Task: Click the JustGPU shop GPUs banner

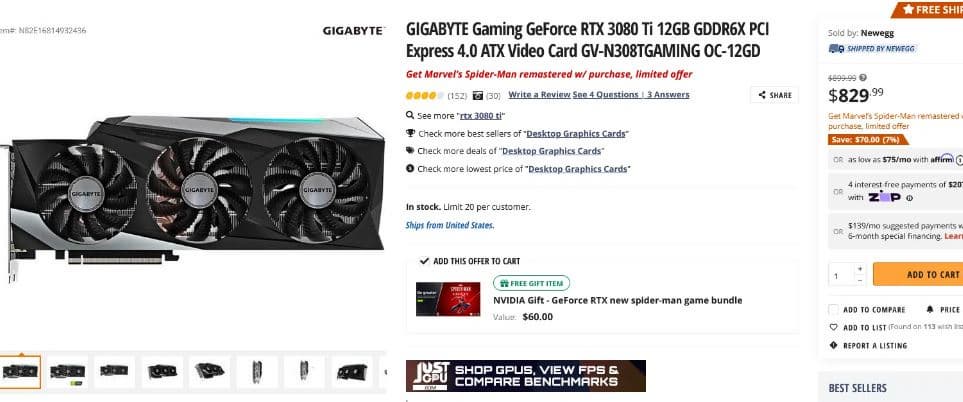Action: coord(526,376)
